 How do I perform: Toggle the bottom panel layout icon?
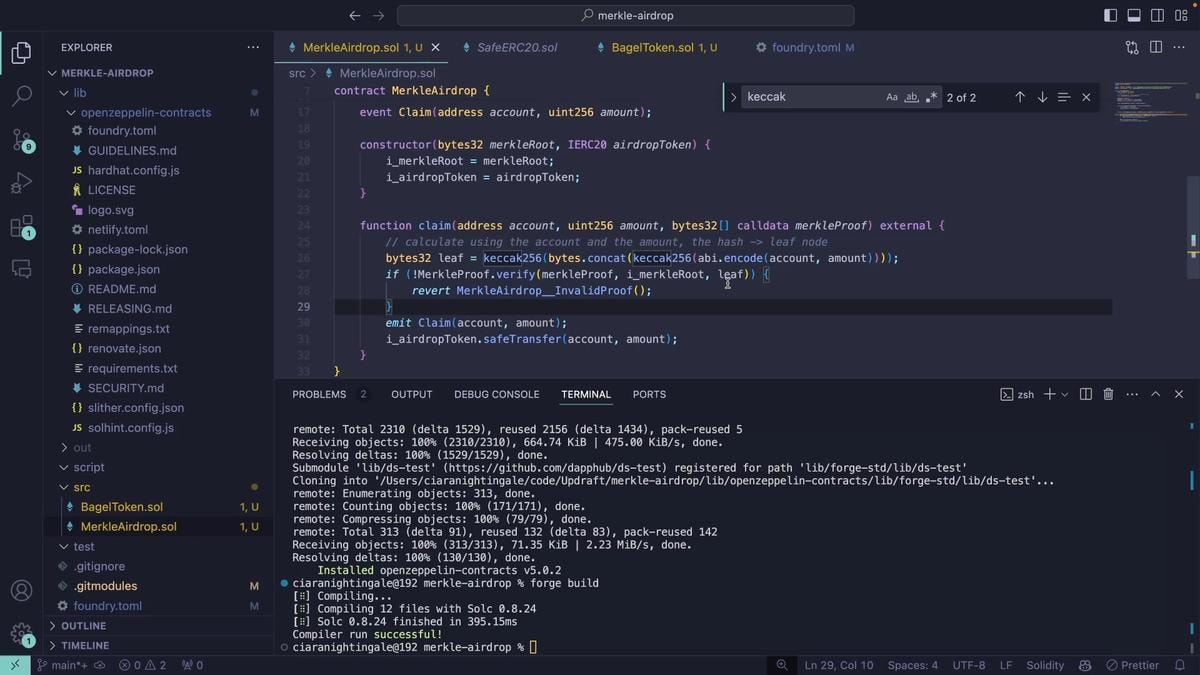[x=1134, y=16]
